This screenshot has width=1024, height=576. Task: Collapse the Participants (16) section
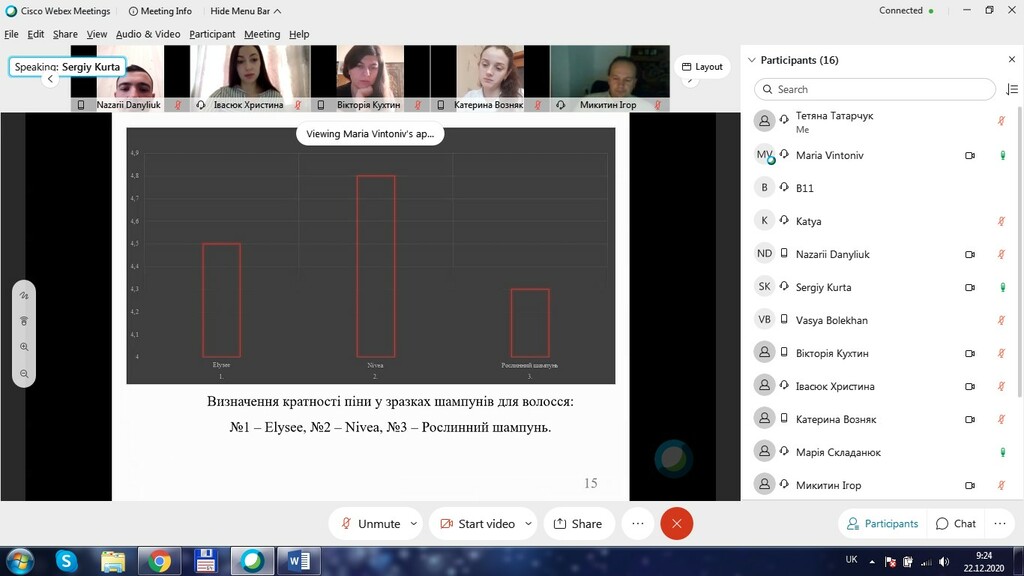(x=752, y=60)
